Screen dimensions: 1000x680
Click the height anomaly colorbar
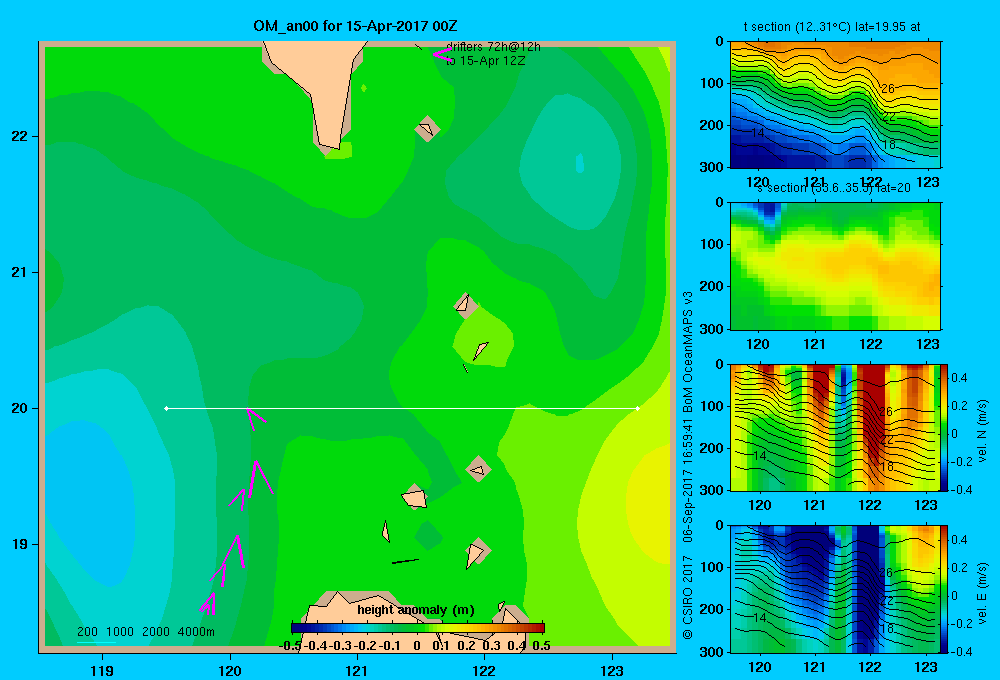[418, 627]
